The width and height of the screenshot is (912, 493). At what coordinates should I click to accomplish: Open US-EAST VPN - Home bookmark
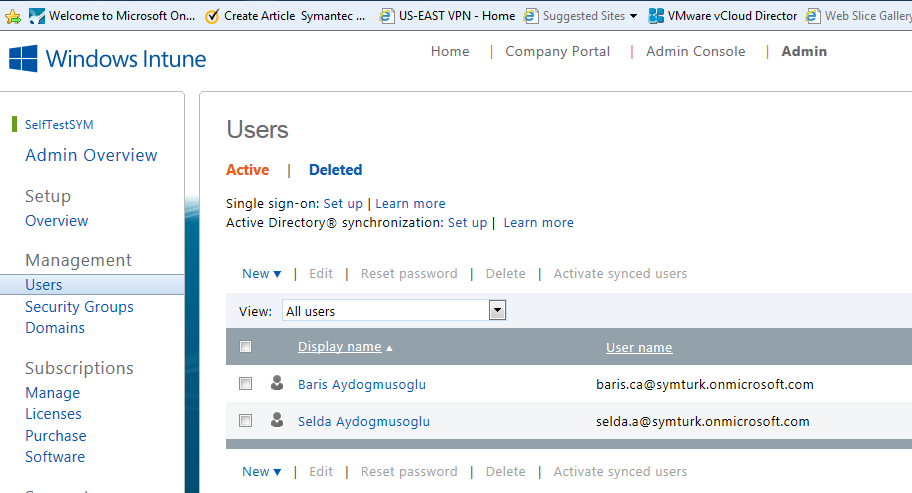pyautogui.click(x=447, y=16)
